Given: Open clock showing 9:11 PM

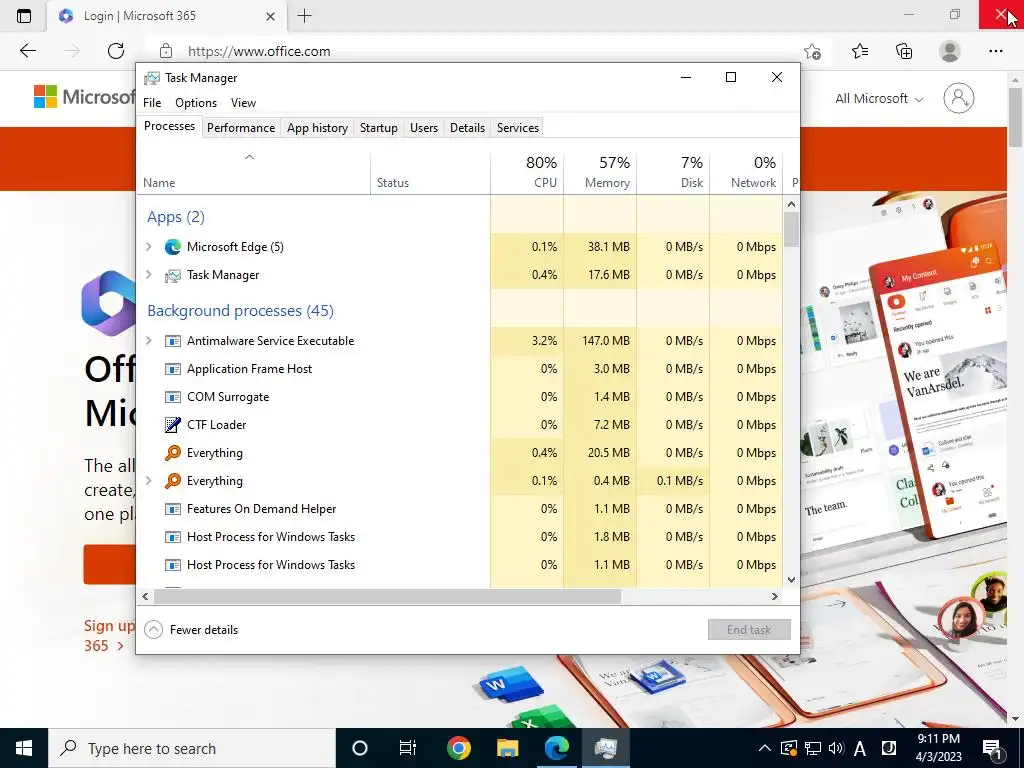Looking at the screenshot, I should (x=938, y=748).
